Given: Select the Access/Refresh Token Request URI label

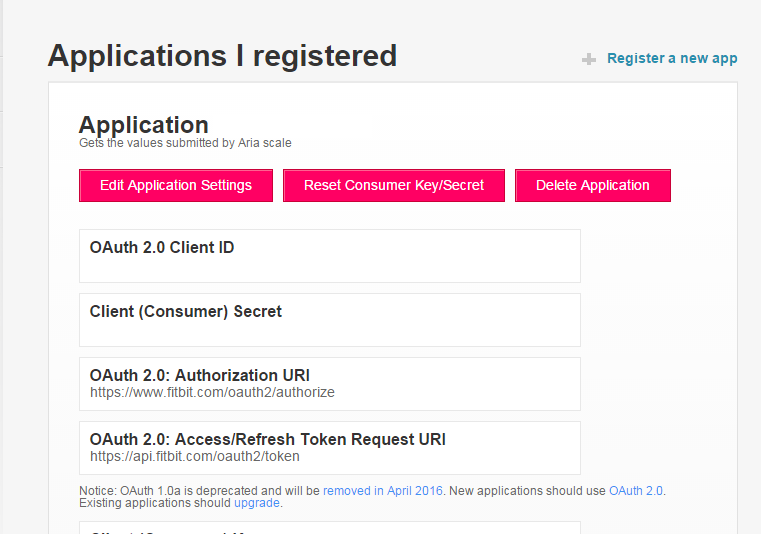Looking at the screenshot, I should click(x=267, y=440).
